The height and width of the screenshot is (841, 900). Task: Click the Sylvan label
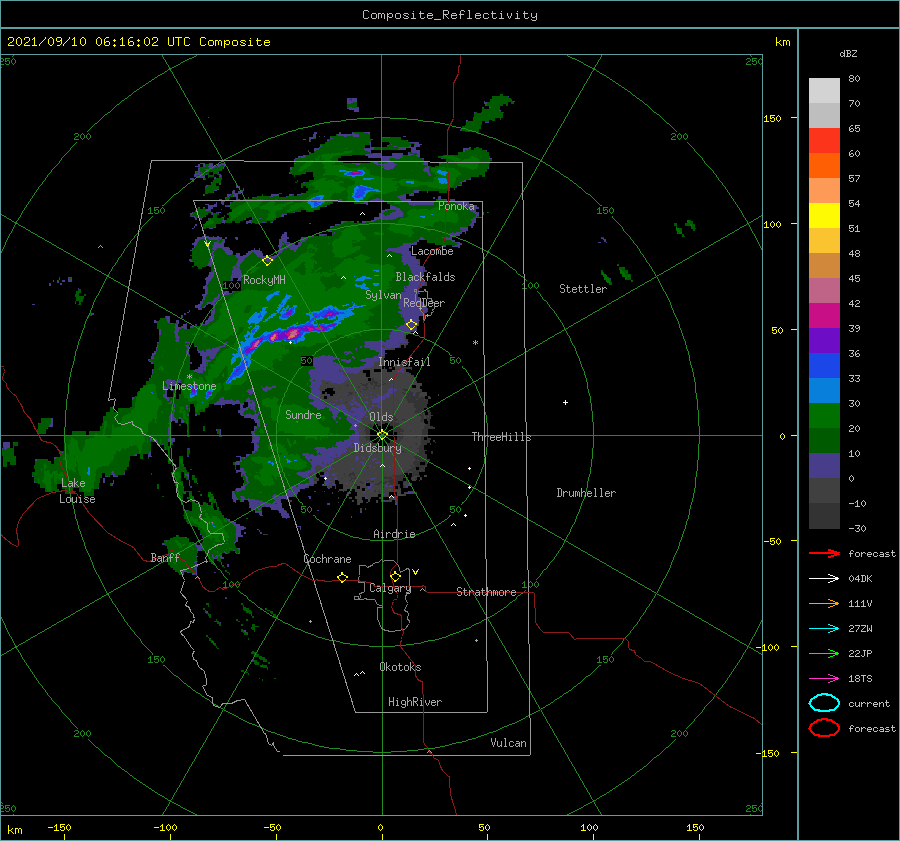tap(383, 295)
